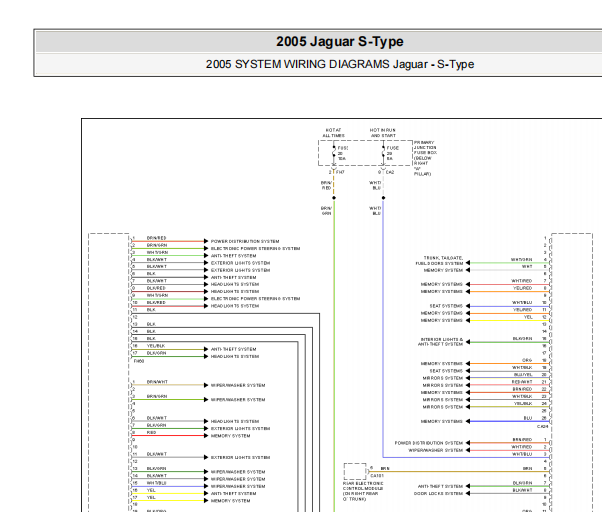Click "WIPER/WASHER SYSTEM" on the BRN/WHT wire
This screenshot has width=602, height=512.
(238, 385)
